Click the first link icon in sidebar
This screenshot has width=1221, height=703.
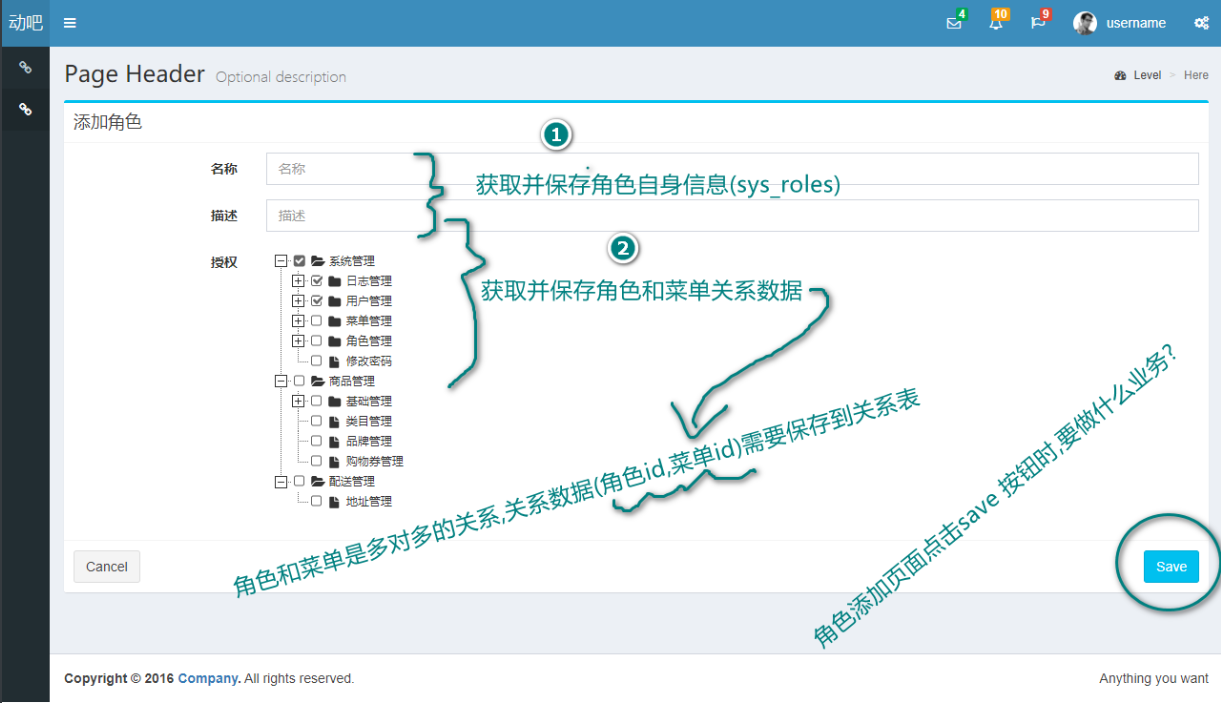(25, 68)
